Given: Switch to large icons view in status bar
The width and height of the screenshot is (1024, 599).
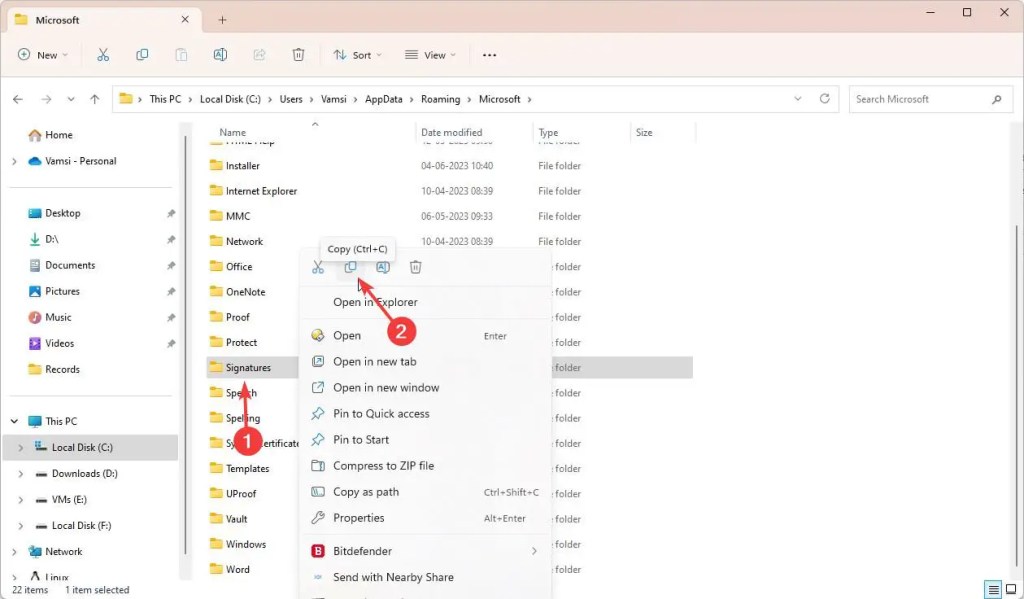Looking at the screenshot, I should [1011, 590].
